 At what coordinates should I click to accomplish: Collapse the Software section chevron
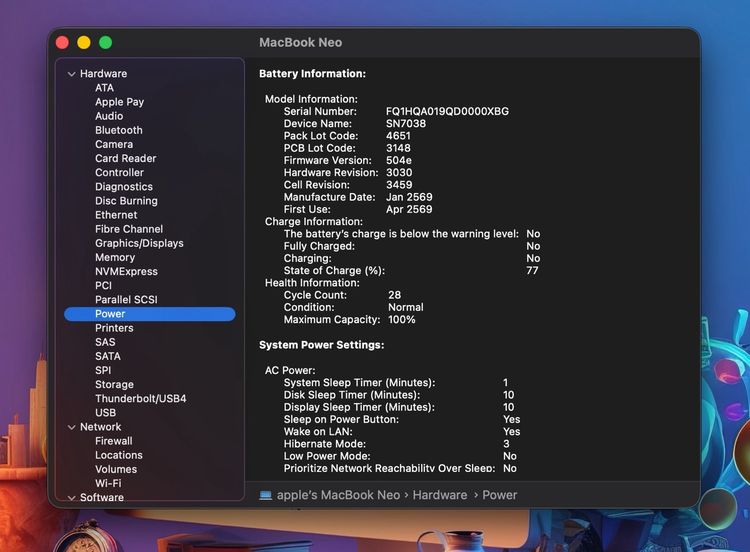pyautogui.click(x=72, y=498)
